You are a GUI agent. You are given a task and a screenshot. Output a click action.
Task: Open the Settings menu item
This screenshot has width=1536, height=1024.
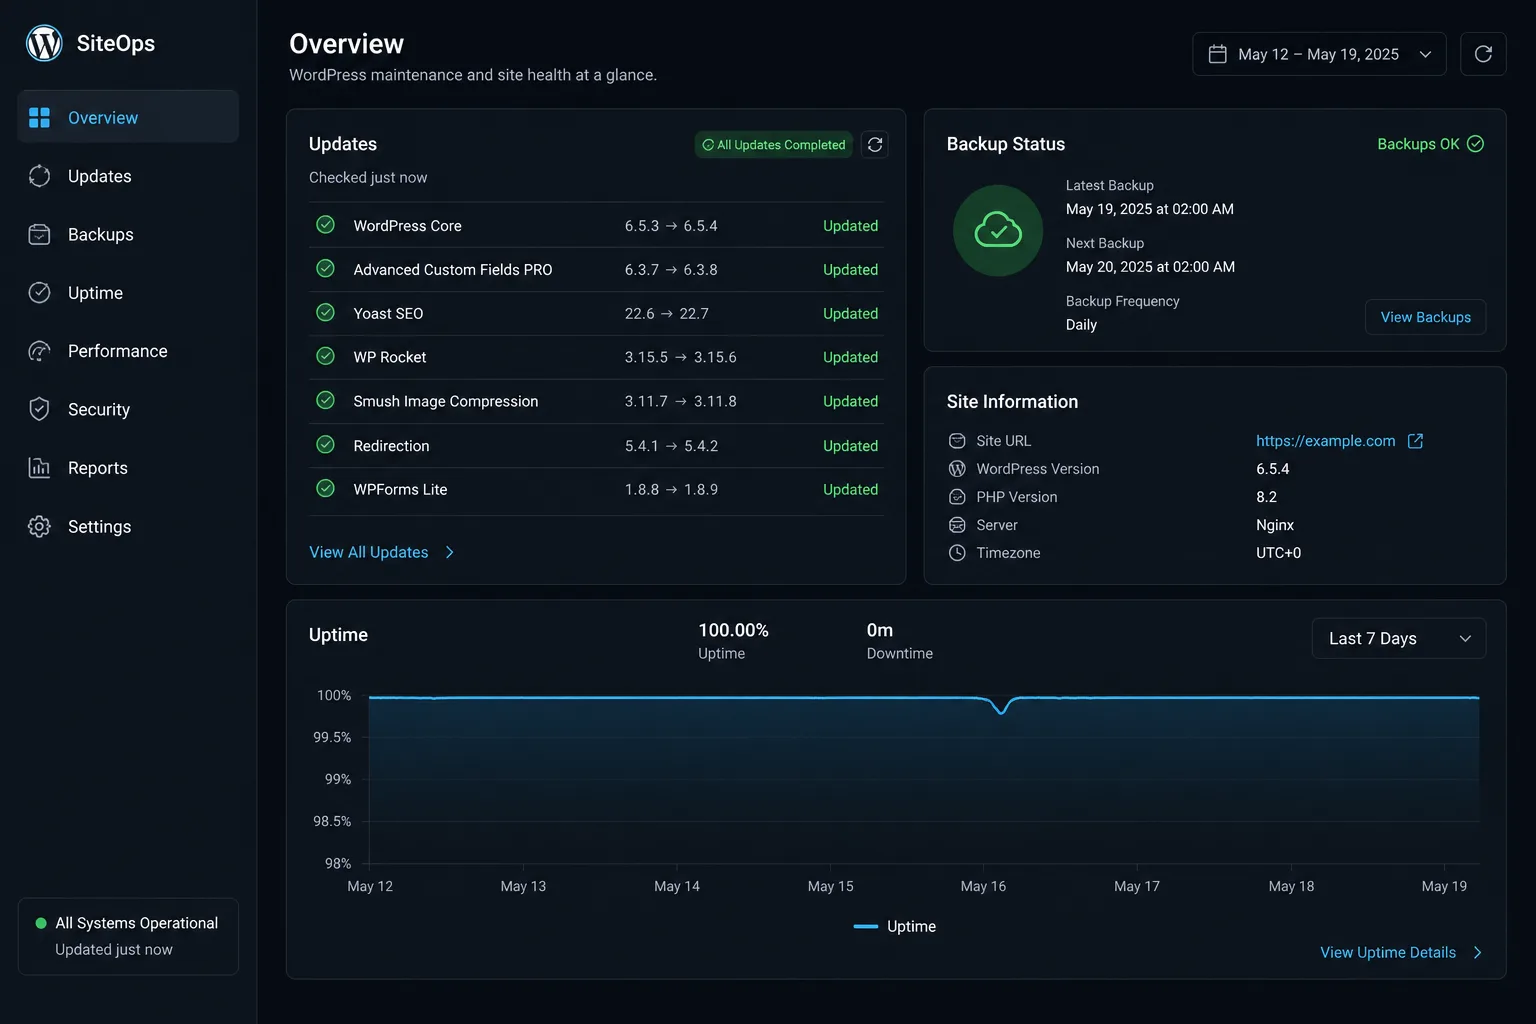pos(128,526)
